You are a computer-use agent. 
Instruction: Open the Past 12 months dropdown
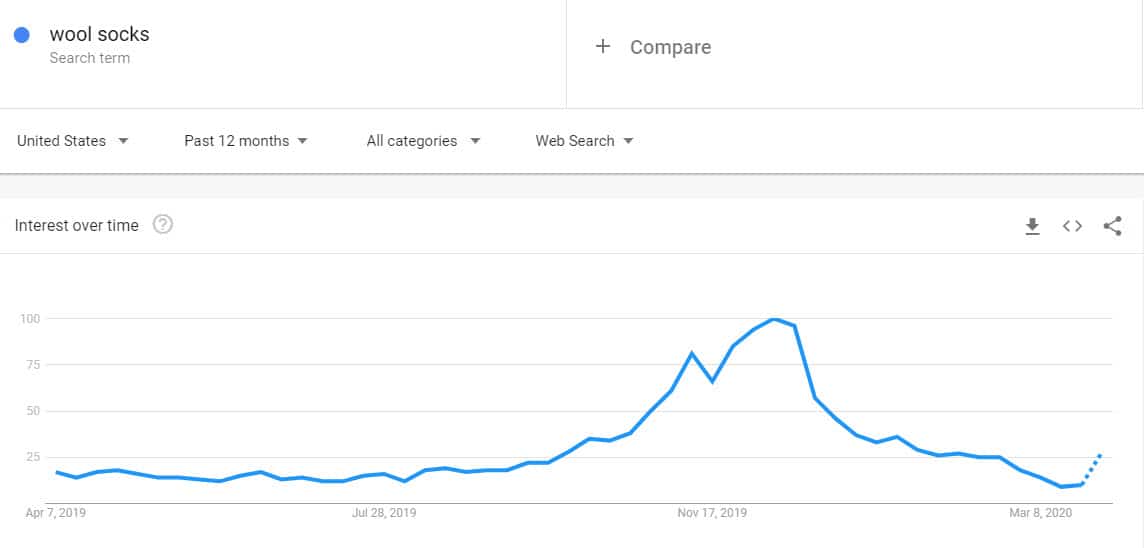pos(246,141)
